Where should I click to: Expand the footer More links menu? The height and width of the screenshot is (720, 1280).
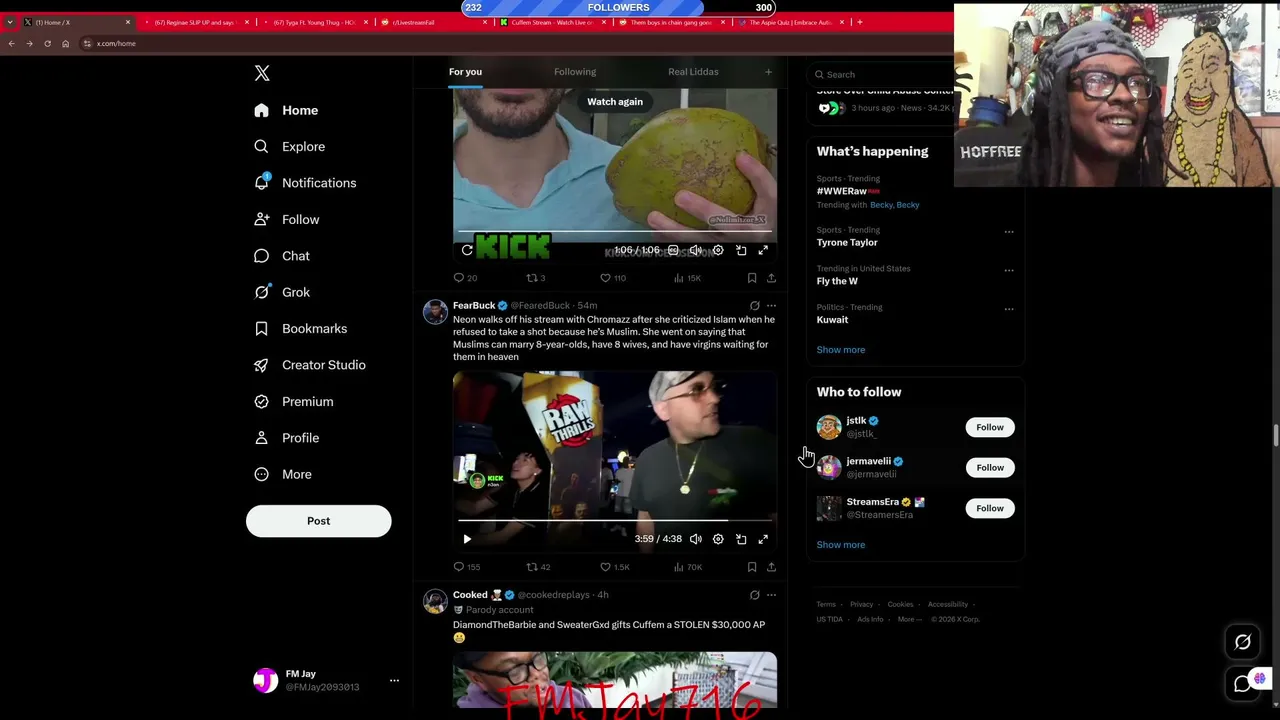point(909,619)
